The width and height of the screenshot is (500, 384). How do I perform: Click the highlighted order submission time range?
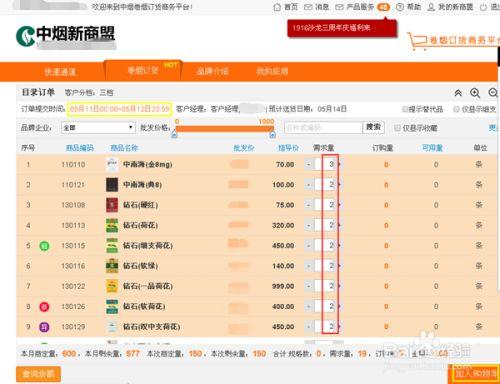(x=119, y=109)
